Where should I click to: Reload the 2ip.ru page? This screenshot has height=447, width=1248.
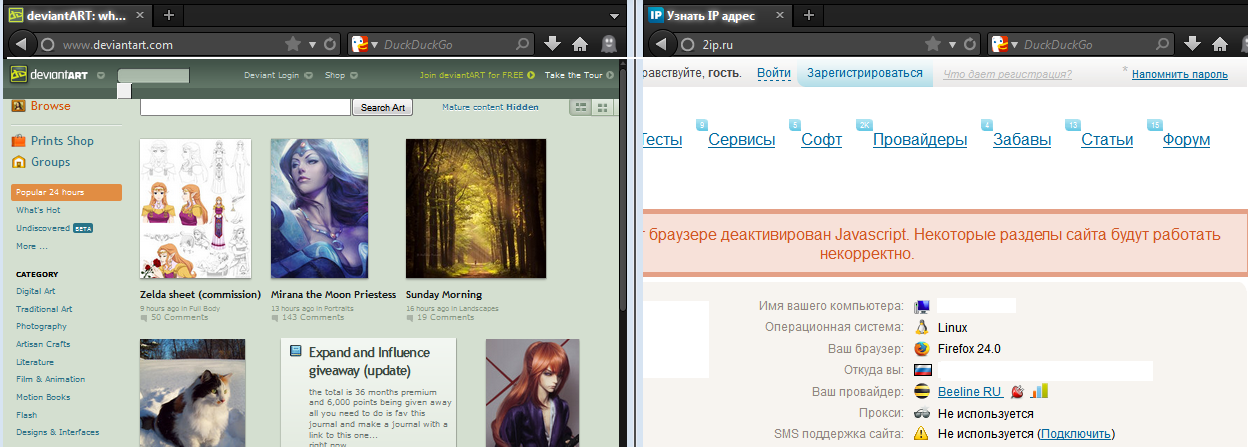971,44
